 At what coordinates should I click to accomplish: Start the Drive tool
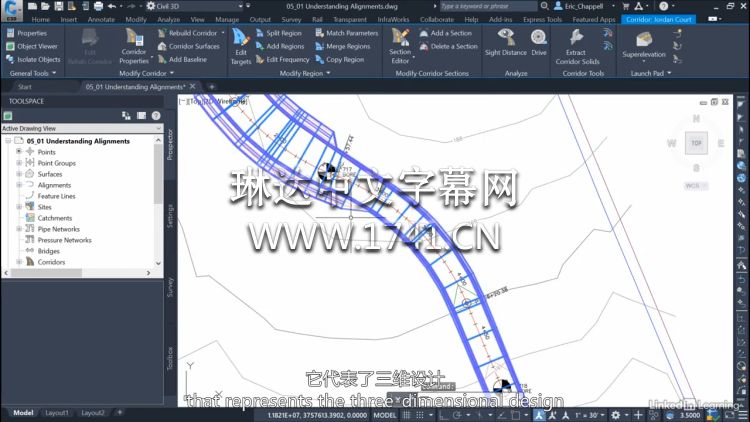(539, 43)
